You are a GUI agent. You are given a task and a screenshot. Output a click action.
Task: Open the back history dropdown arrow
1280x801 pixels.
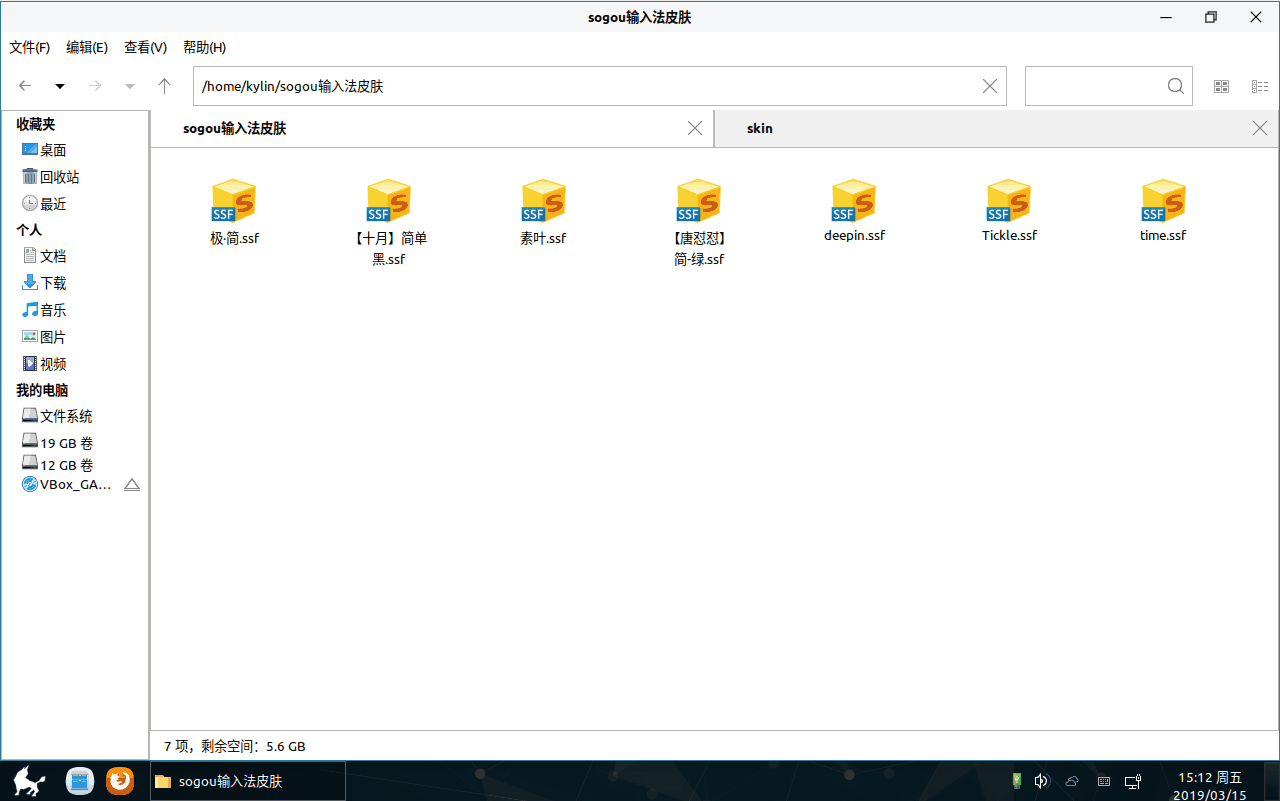pos(60,87)
